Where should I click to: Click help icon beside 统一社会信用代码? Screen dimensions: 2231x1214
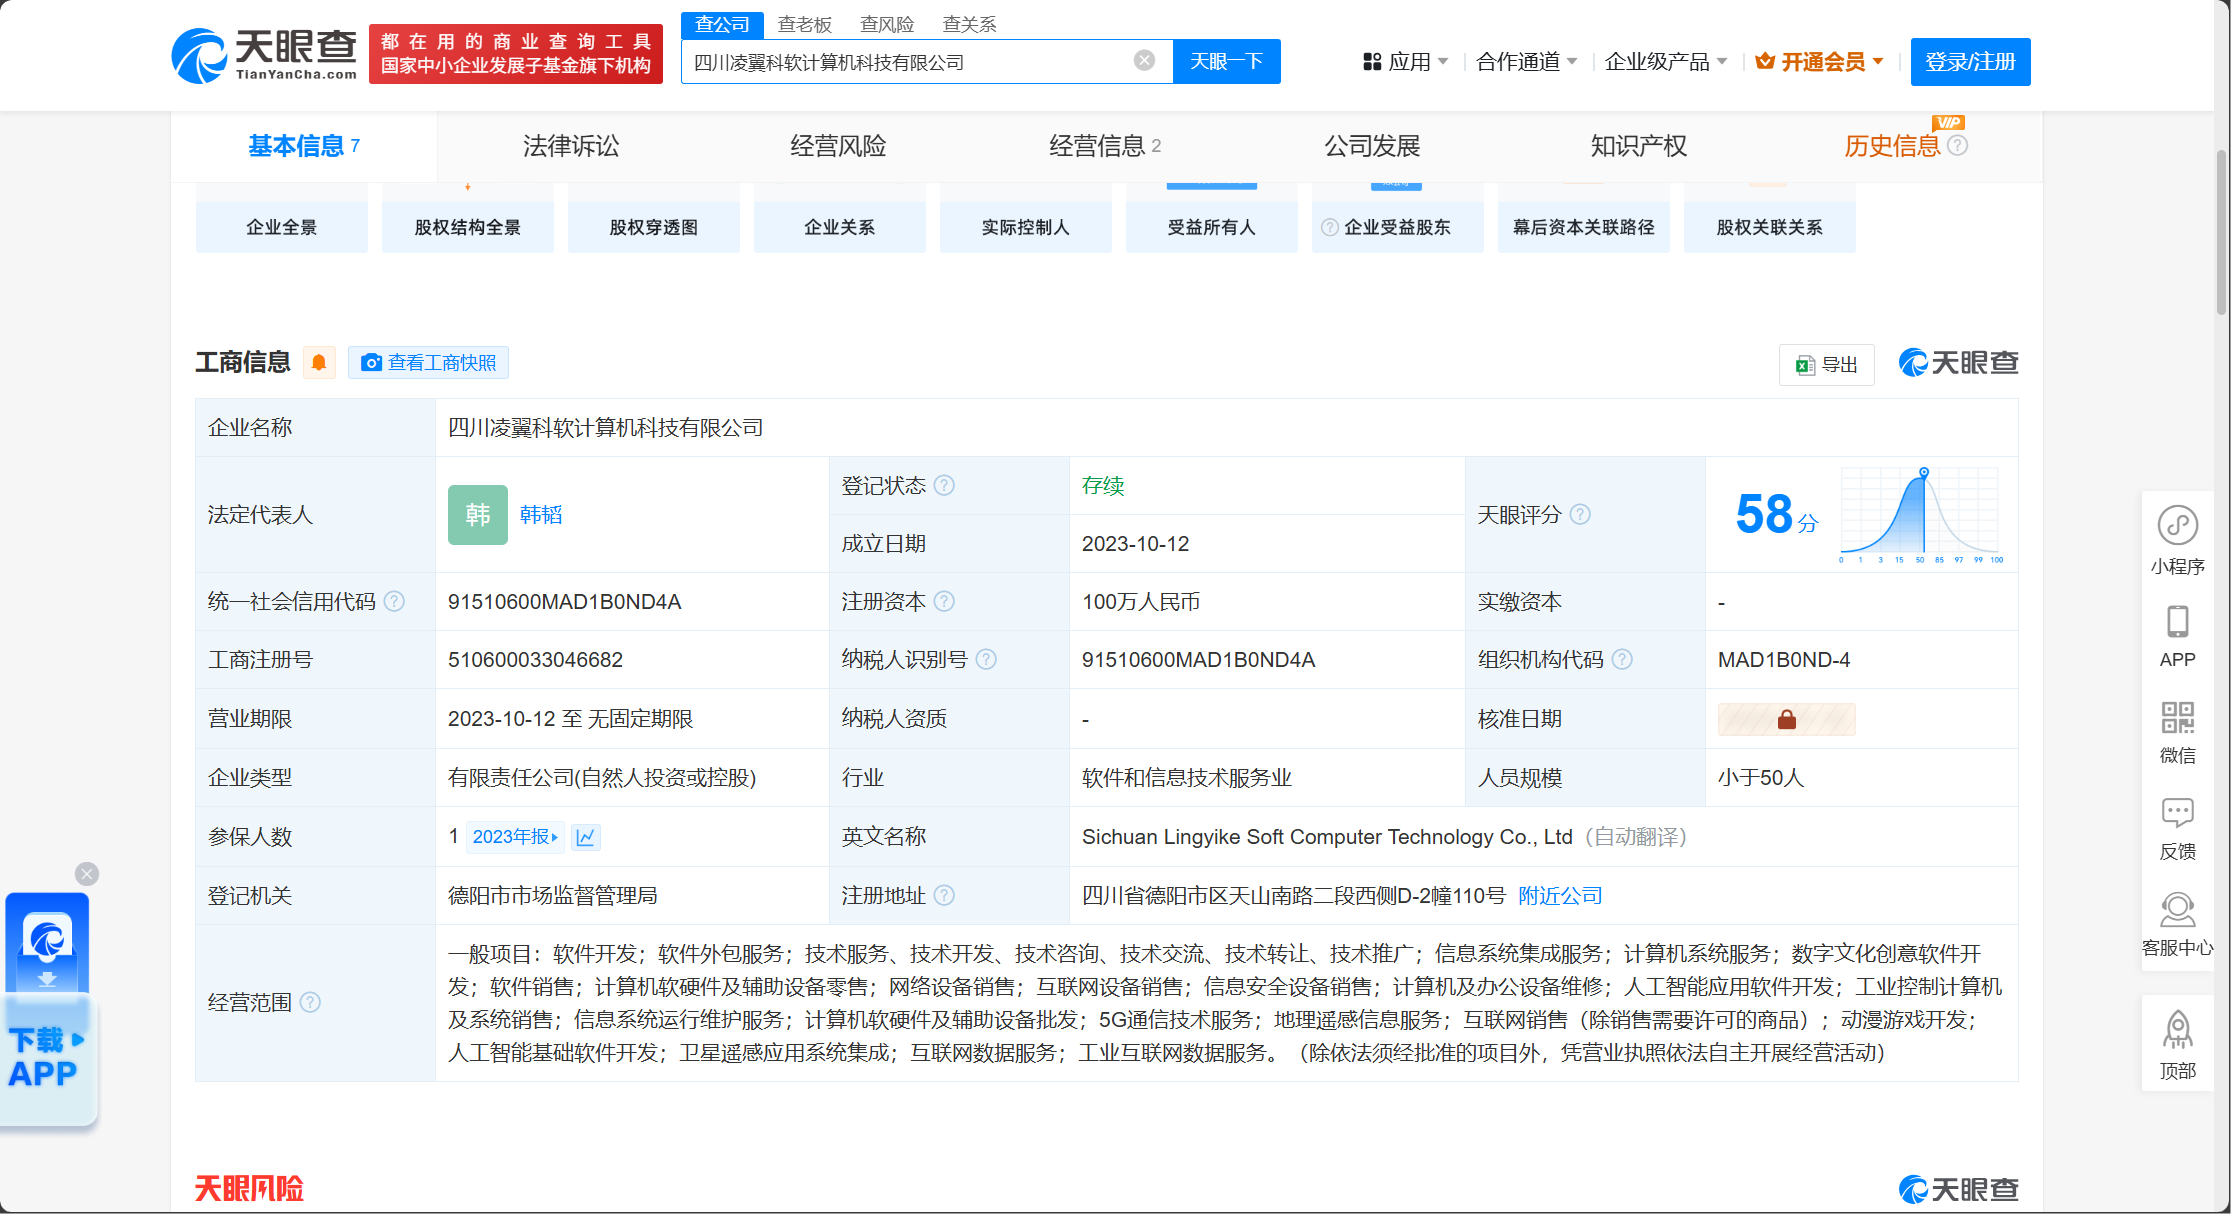coord(394,601)
